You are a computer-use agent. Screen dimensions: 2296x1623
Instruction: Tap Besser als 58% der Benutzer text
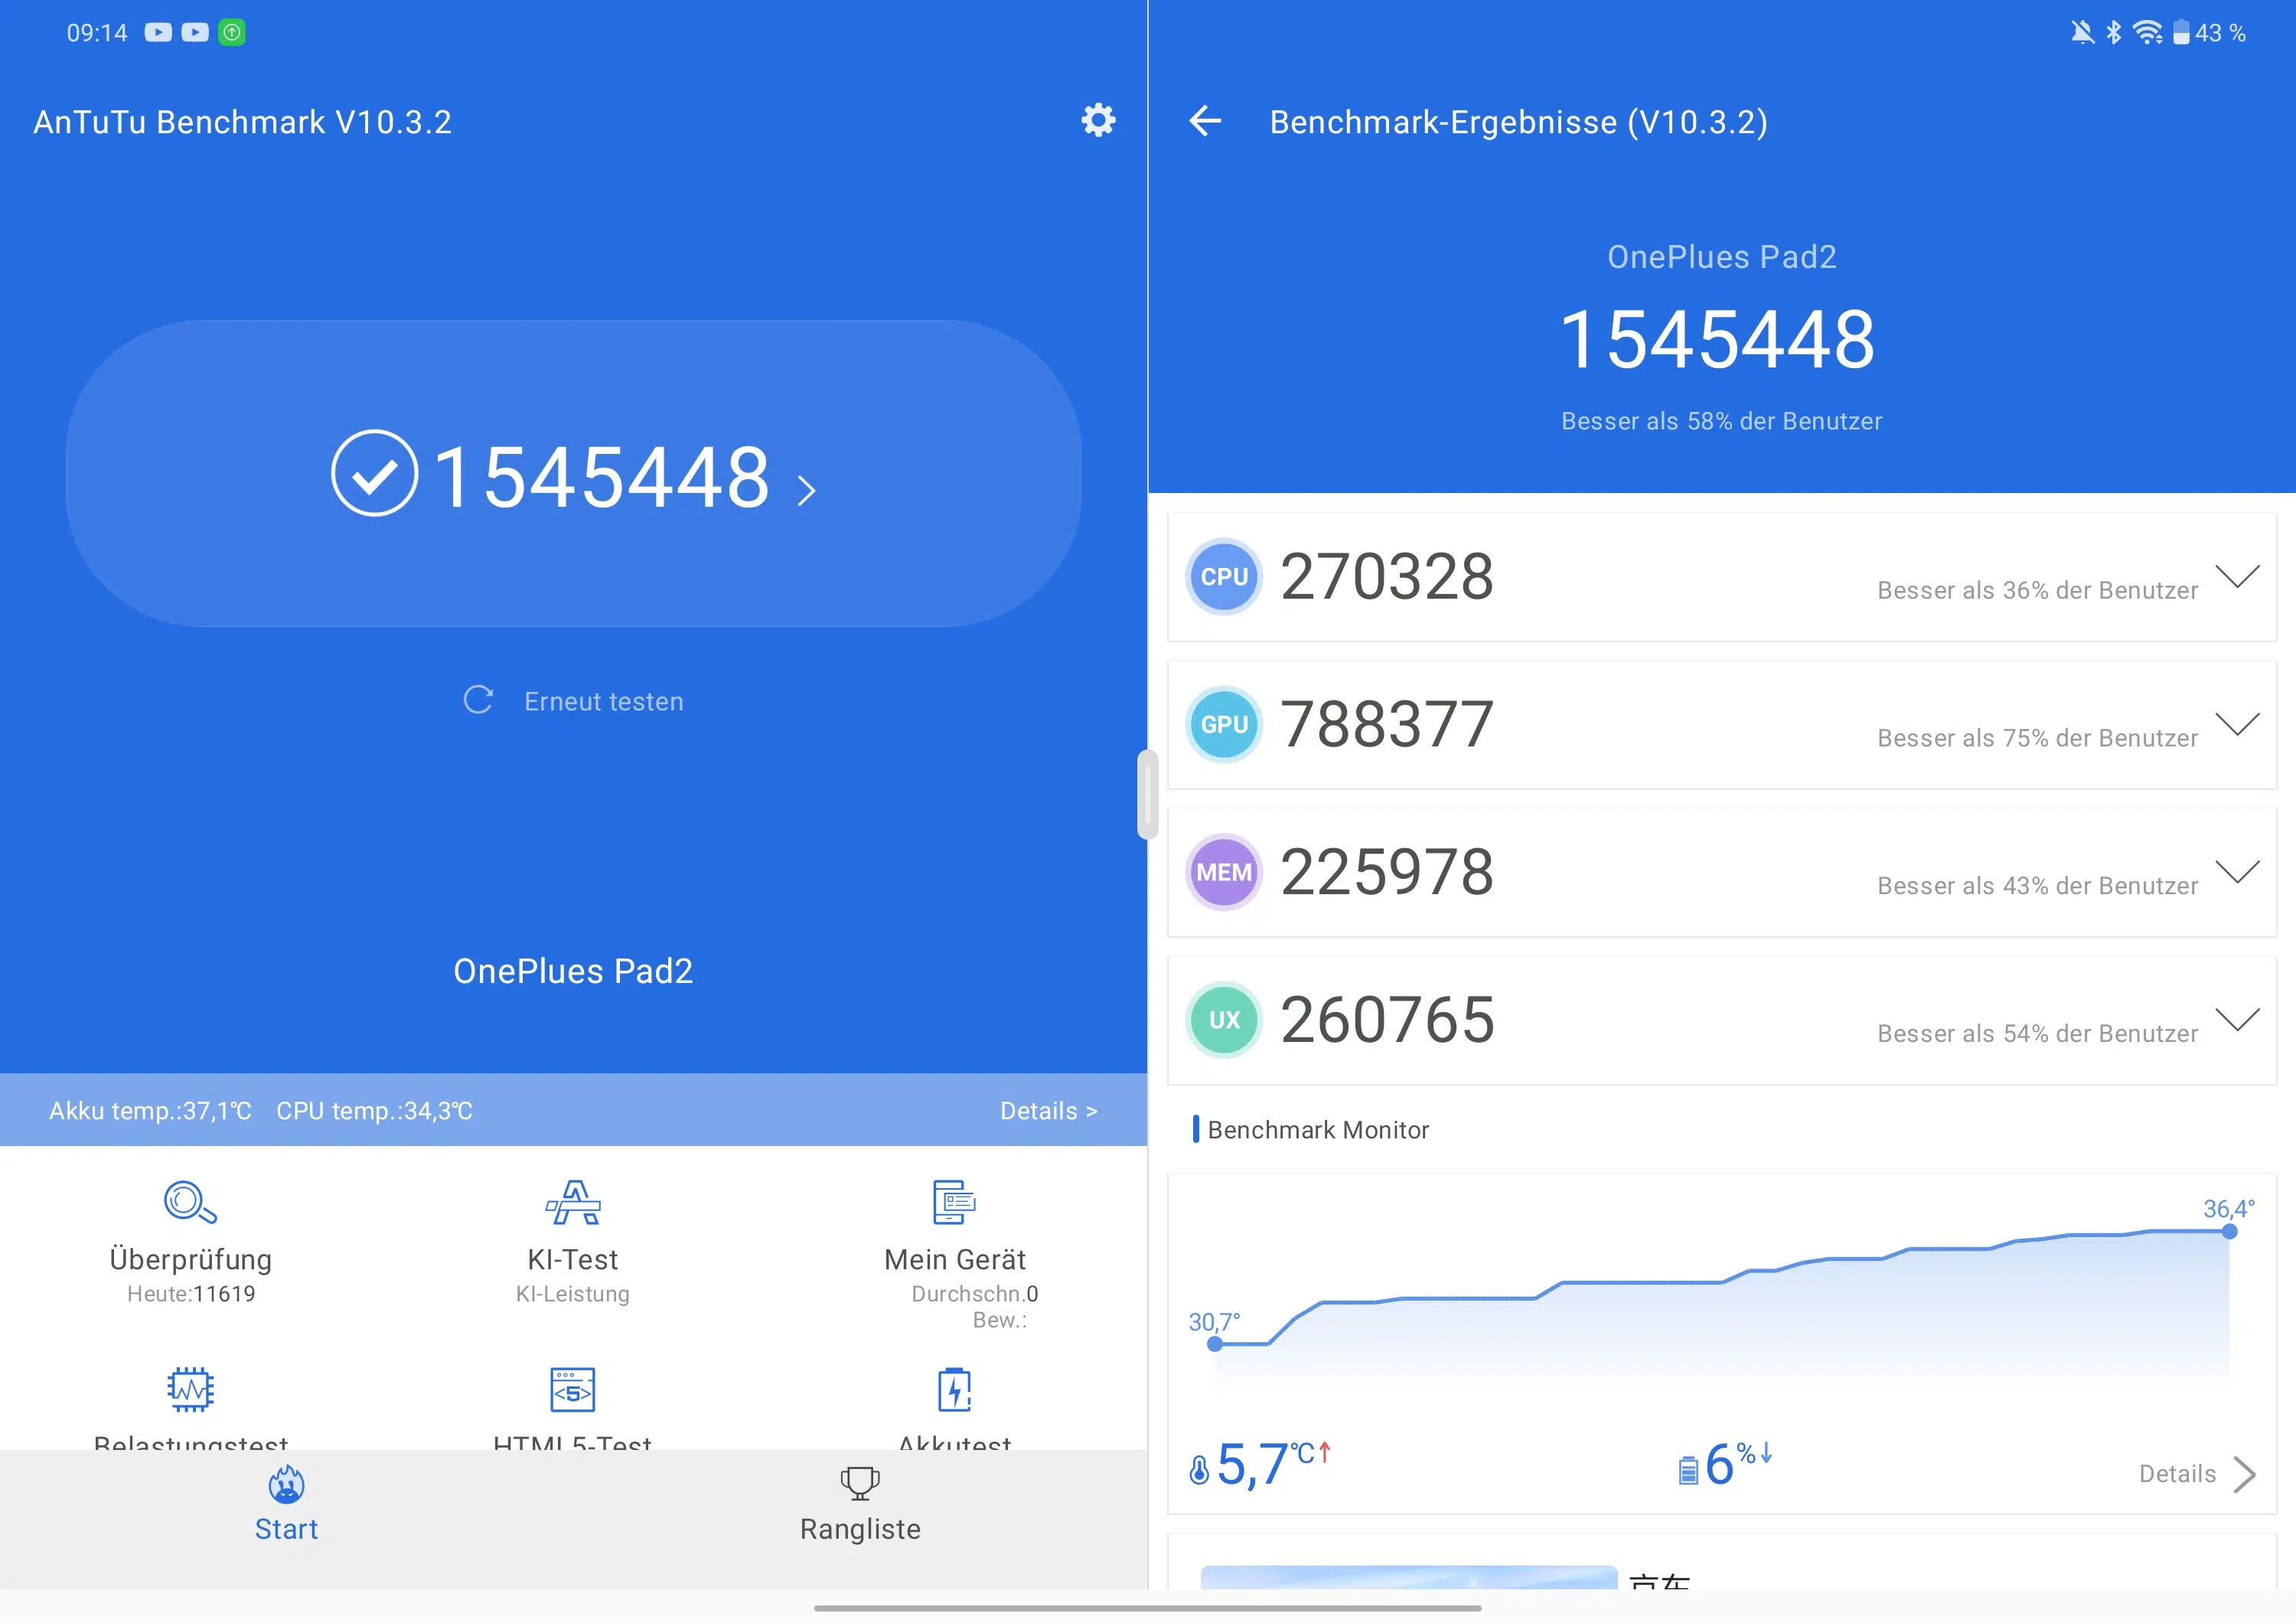(1721, 421)
